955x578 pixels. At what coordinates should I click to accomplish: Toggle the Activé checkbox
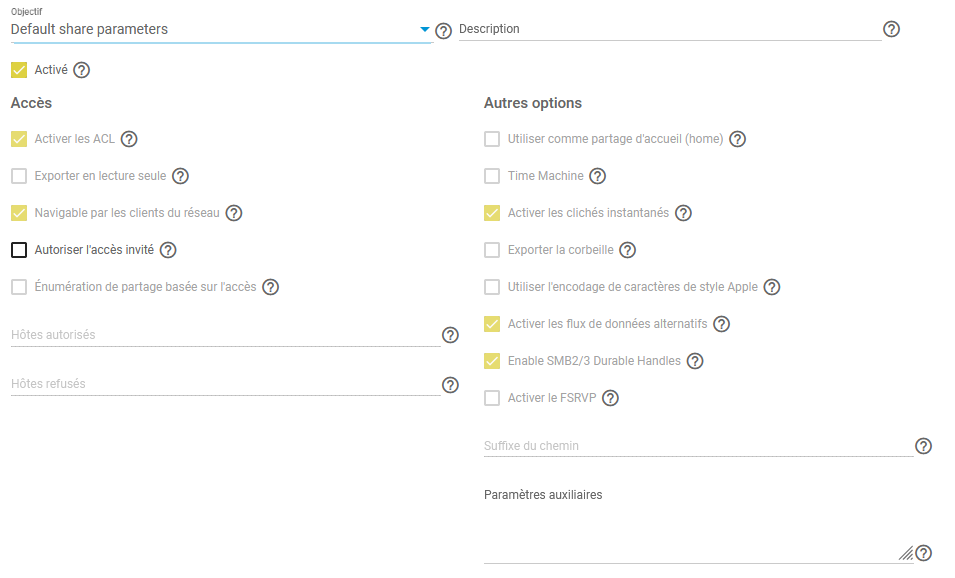(x=19, y=70)
